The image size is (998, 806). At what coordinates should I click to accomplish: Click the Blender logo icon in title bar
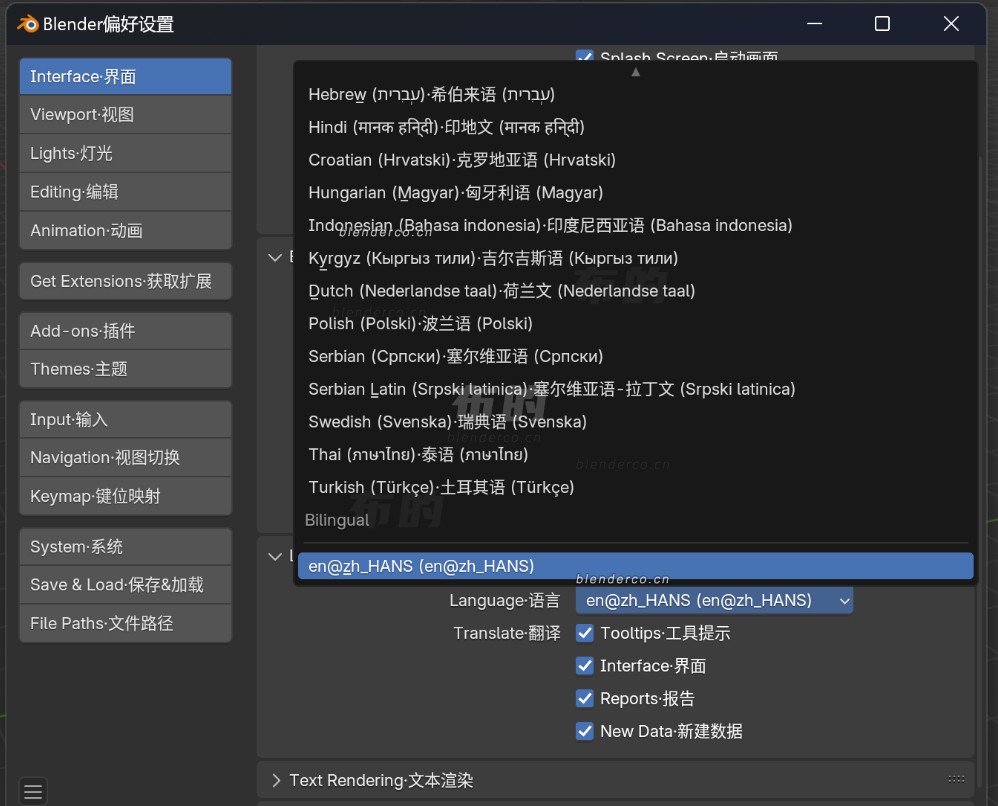click(x=28, y=24)
